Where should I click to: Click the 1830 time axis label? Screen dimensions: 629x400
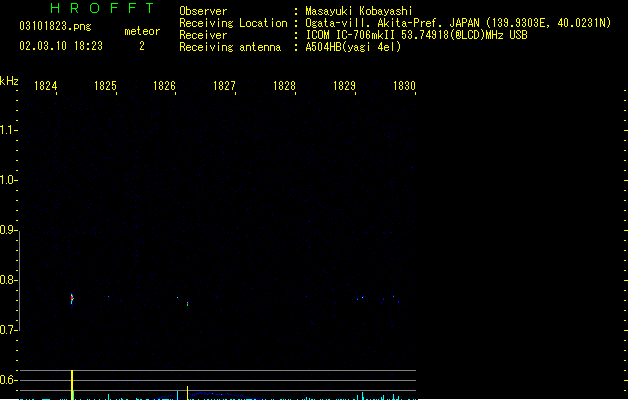[x=404, y=86]
